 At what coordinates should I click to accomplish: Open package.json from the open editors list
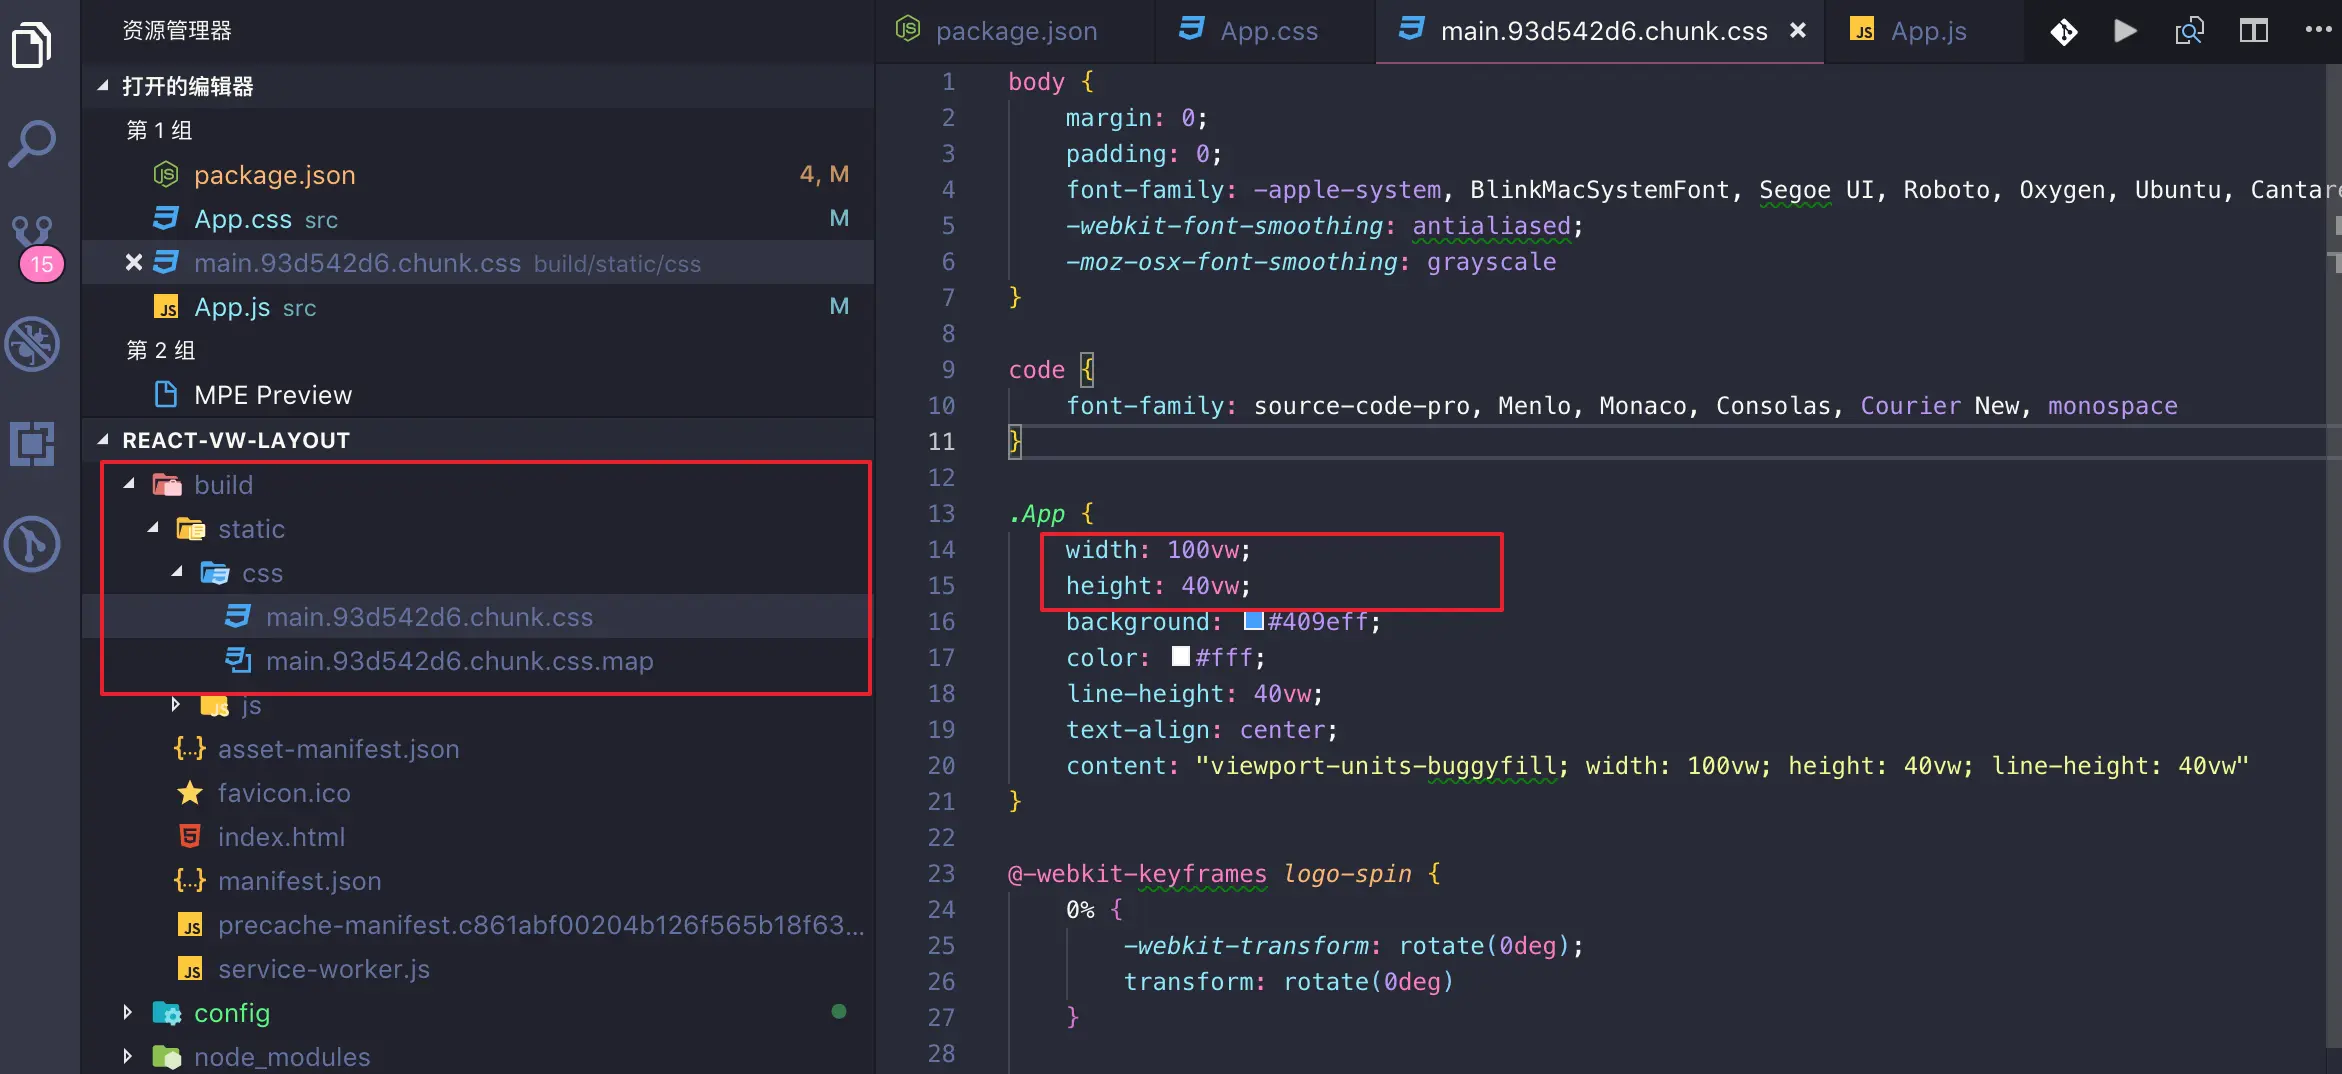pos(478,174)
